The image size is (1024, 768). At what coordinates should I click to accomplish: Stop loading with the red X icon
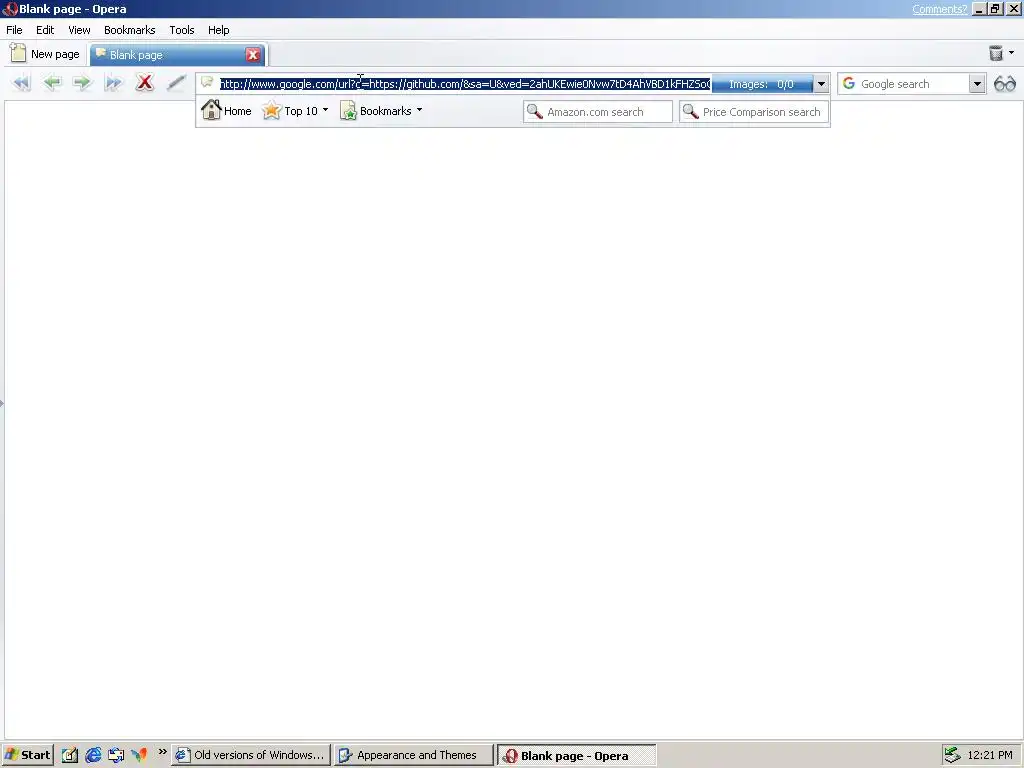coord(144,82)
